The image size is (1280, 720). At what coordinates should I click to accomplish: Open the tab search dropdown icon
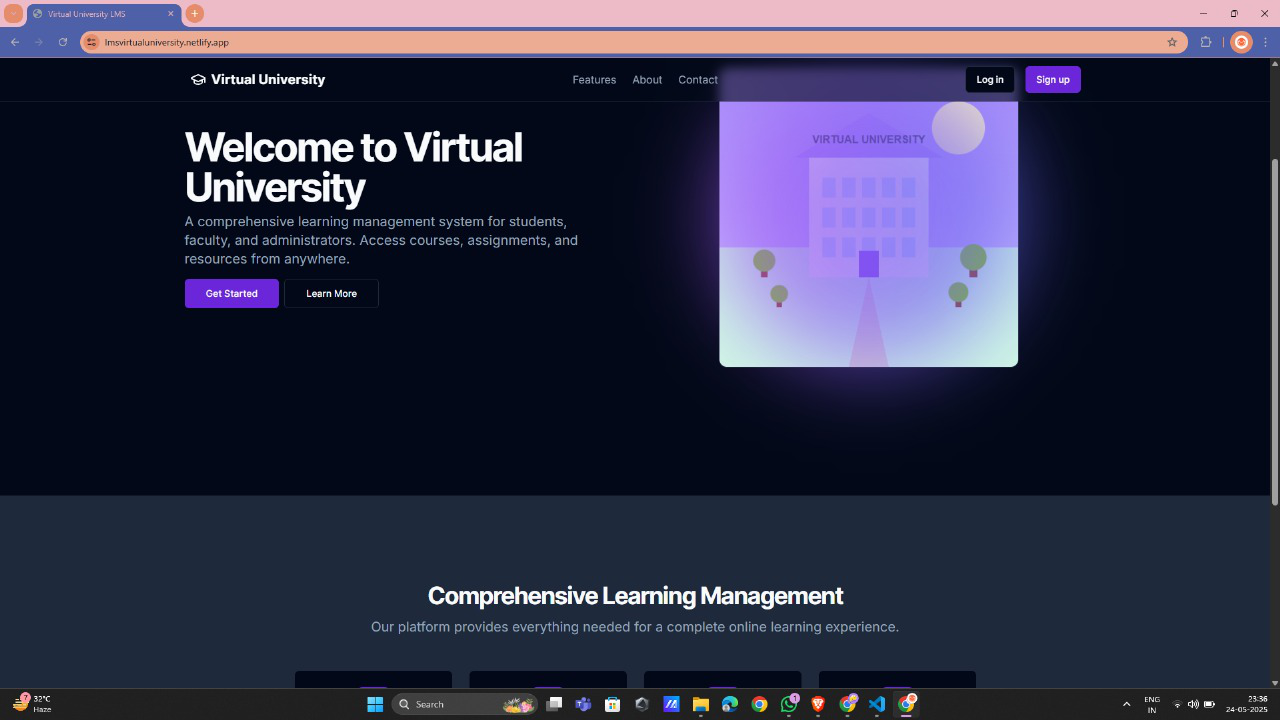(x=13, y=14)
